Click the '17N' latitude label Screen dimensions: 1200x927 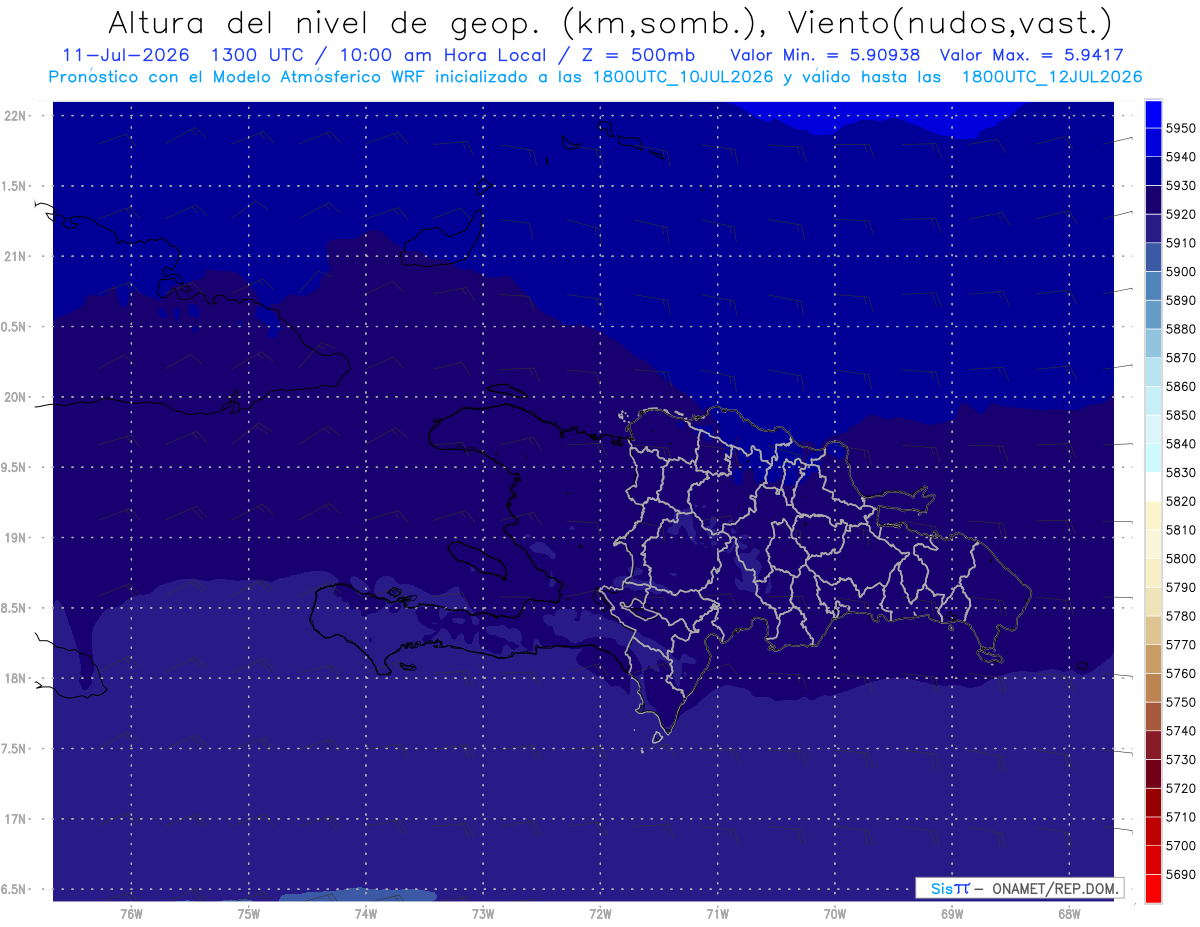coord(15,819)
